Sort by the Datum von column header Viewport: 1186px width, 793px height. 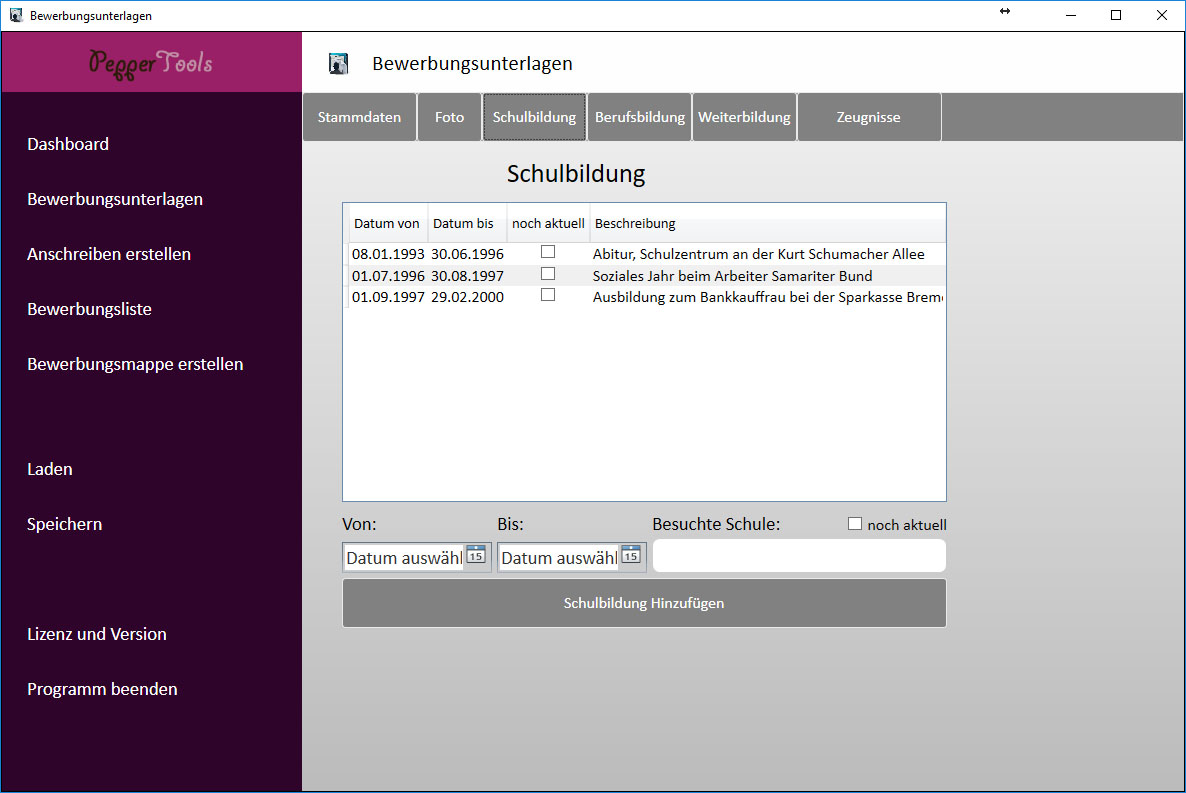point(387,223)
